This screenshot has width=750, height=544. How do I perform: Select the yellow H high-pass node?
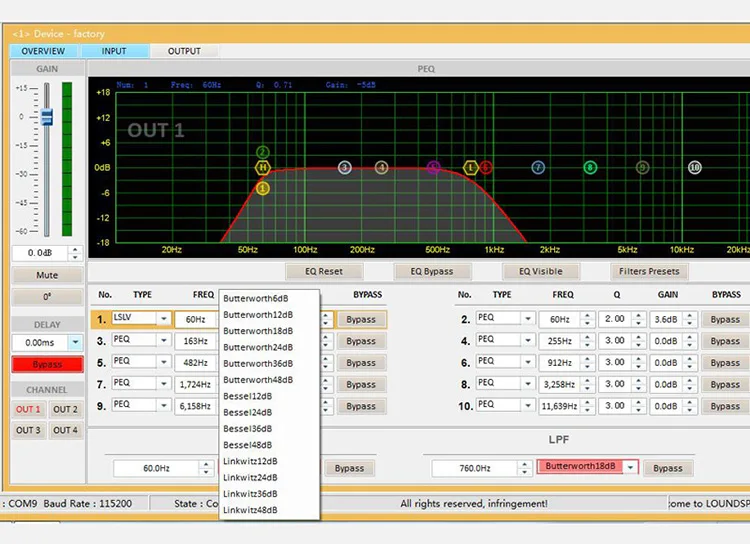[x=263, y=168]
